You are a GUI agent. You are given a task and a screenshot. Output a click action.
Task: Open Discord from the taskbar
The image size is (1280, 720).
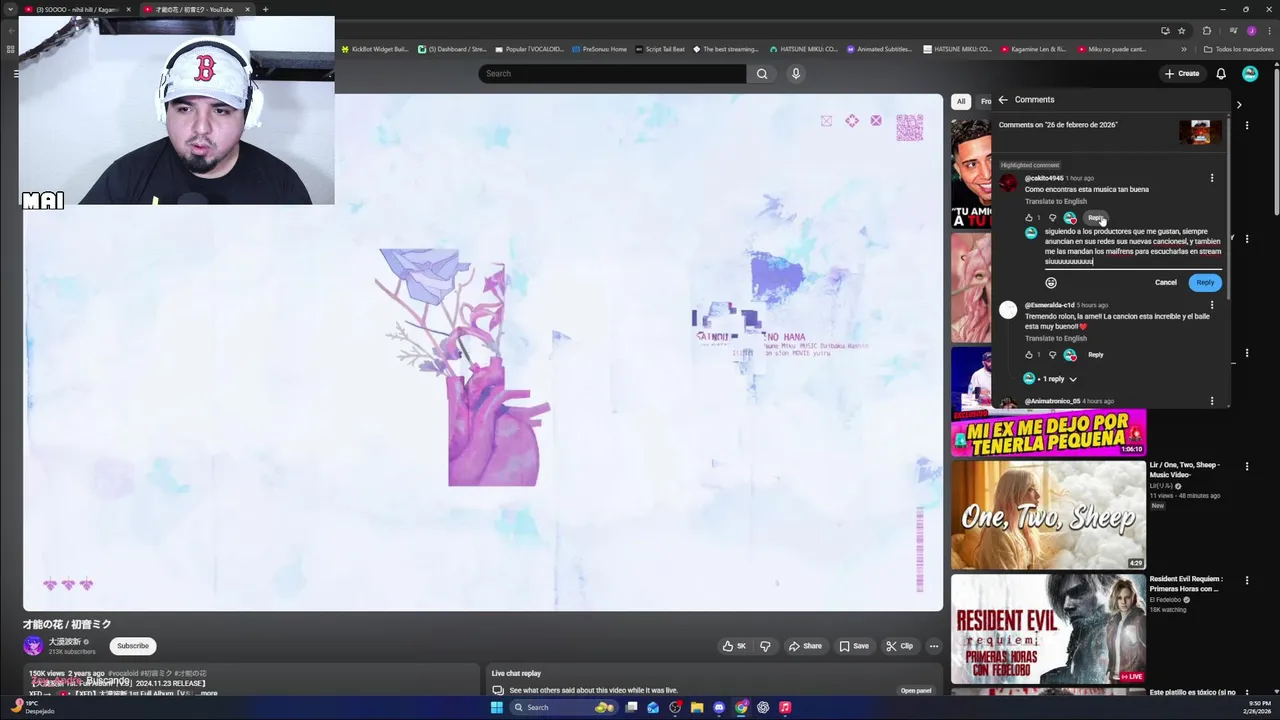coord(719,707)
